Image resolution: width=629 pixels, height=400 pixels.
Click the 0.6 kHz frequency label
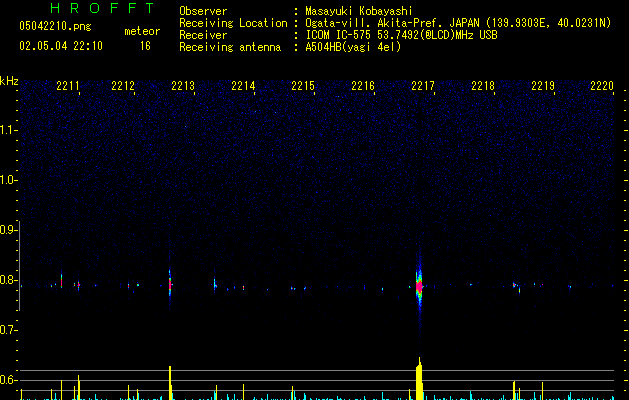8,380
